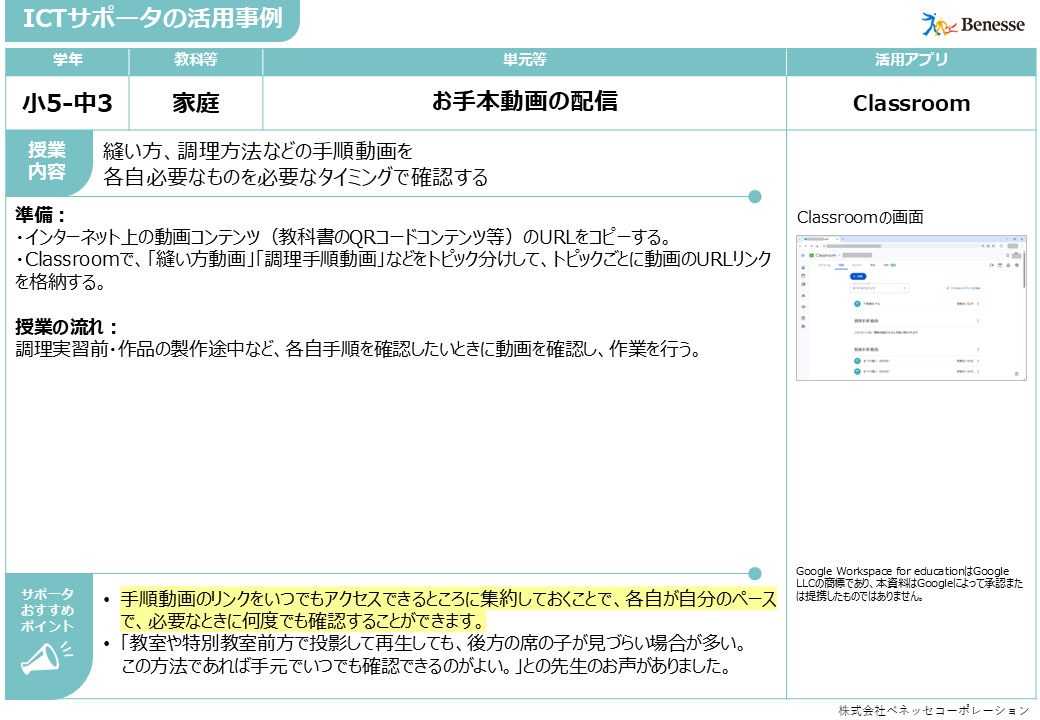The image size is (1040, 720).
Task: Open the Calendar icon in the Classroom sidebar
Action: point(802,275)
